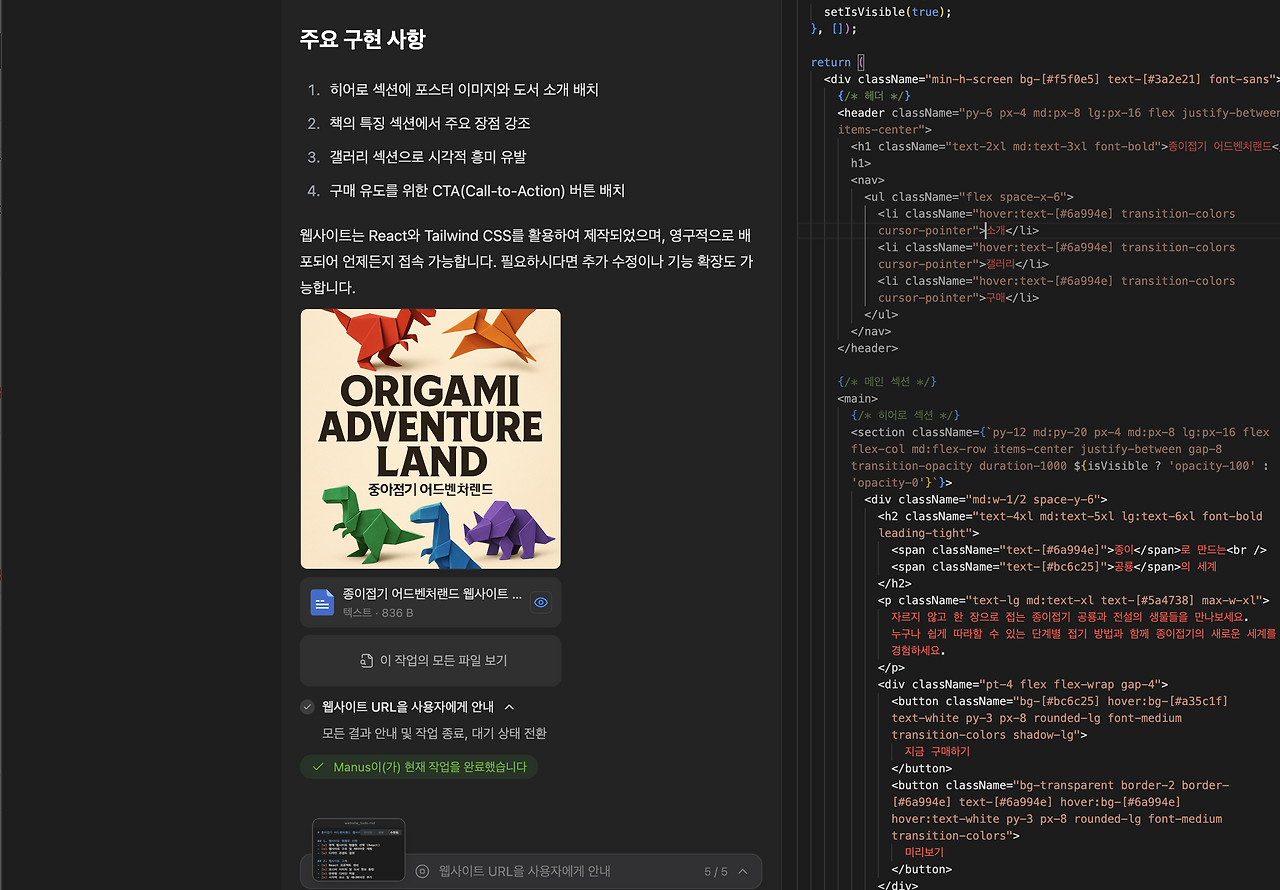Image resolution: width=1280 pixels, height=890 pixels.
Task: Click the Manus 작업 완료 green status message
Action: pos(418,767)
